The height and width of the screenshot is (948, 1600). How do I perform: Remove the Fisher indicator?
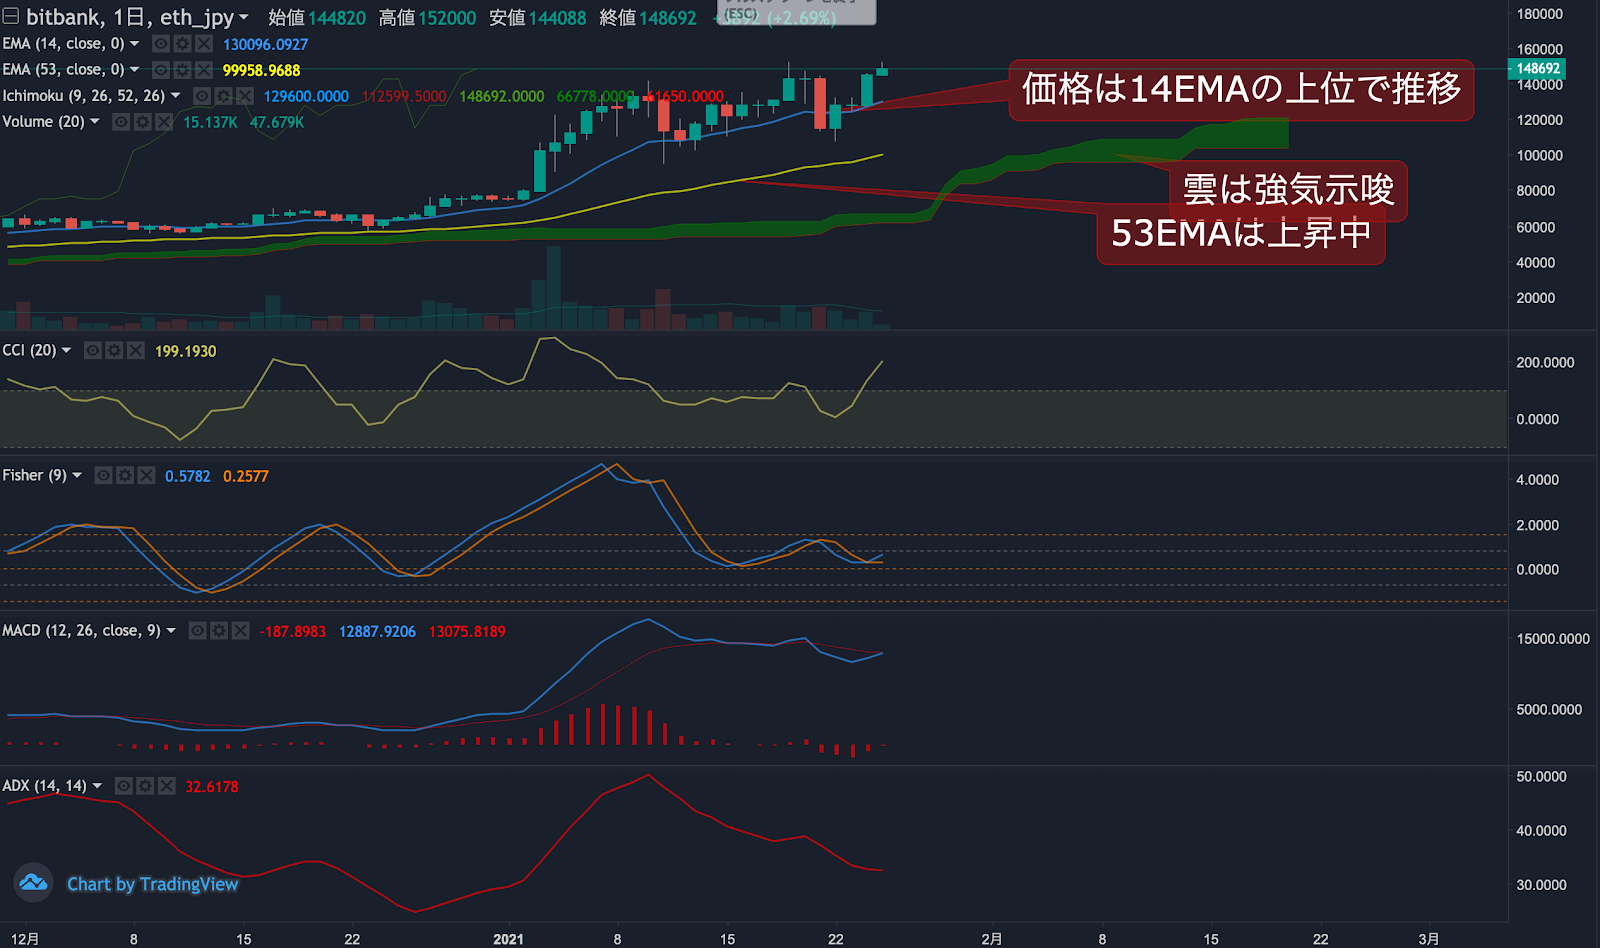tap(146, 475)
